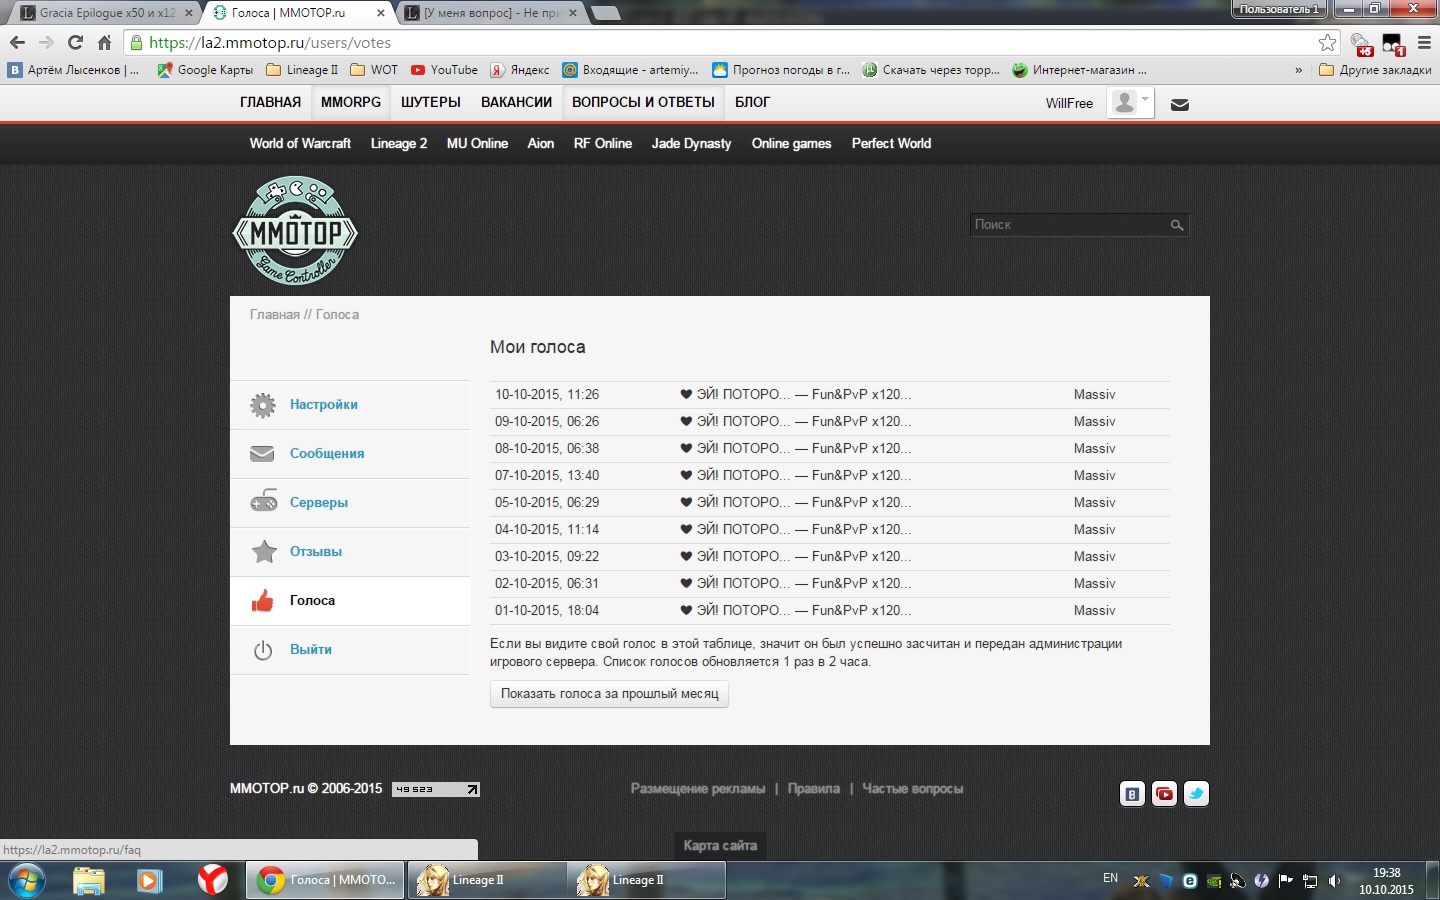Viewport: 1440px width, 900px height.
Task: Click the Поиск search input field
Action: pos(1068,225)
